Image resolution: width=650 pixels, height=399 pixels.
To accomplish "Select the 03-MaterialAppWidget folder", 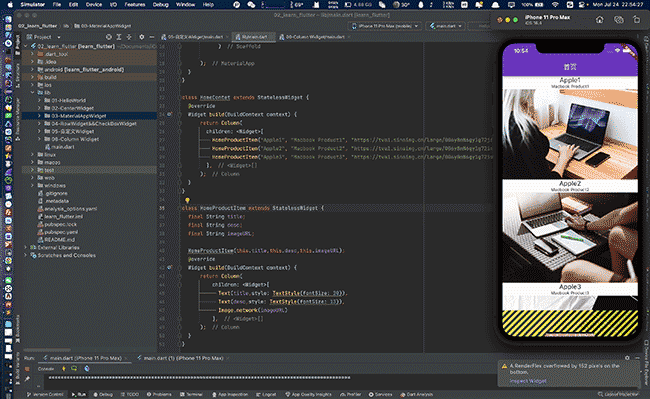I will click(79, 116).
